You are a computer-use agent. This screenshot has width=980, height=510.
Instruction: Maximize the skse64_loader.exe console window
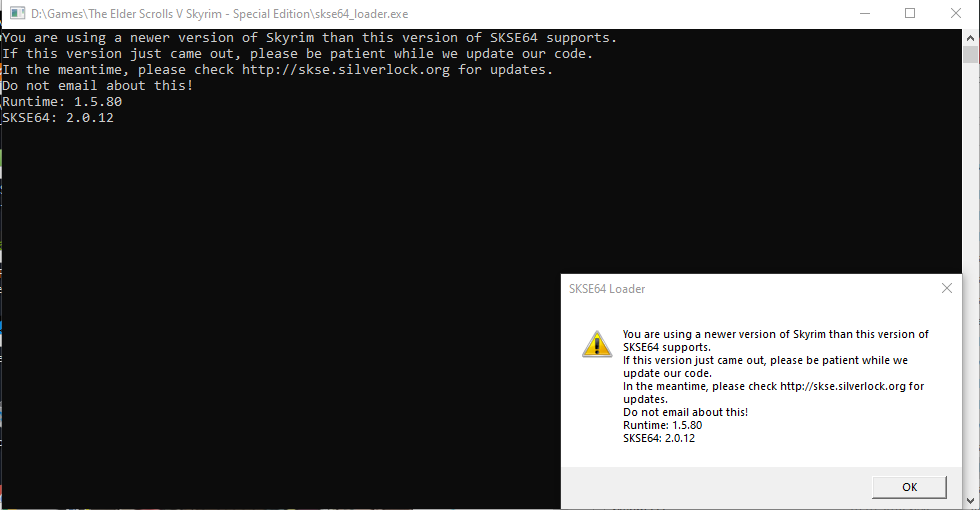click(x=909, y=14)
